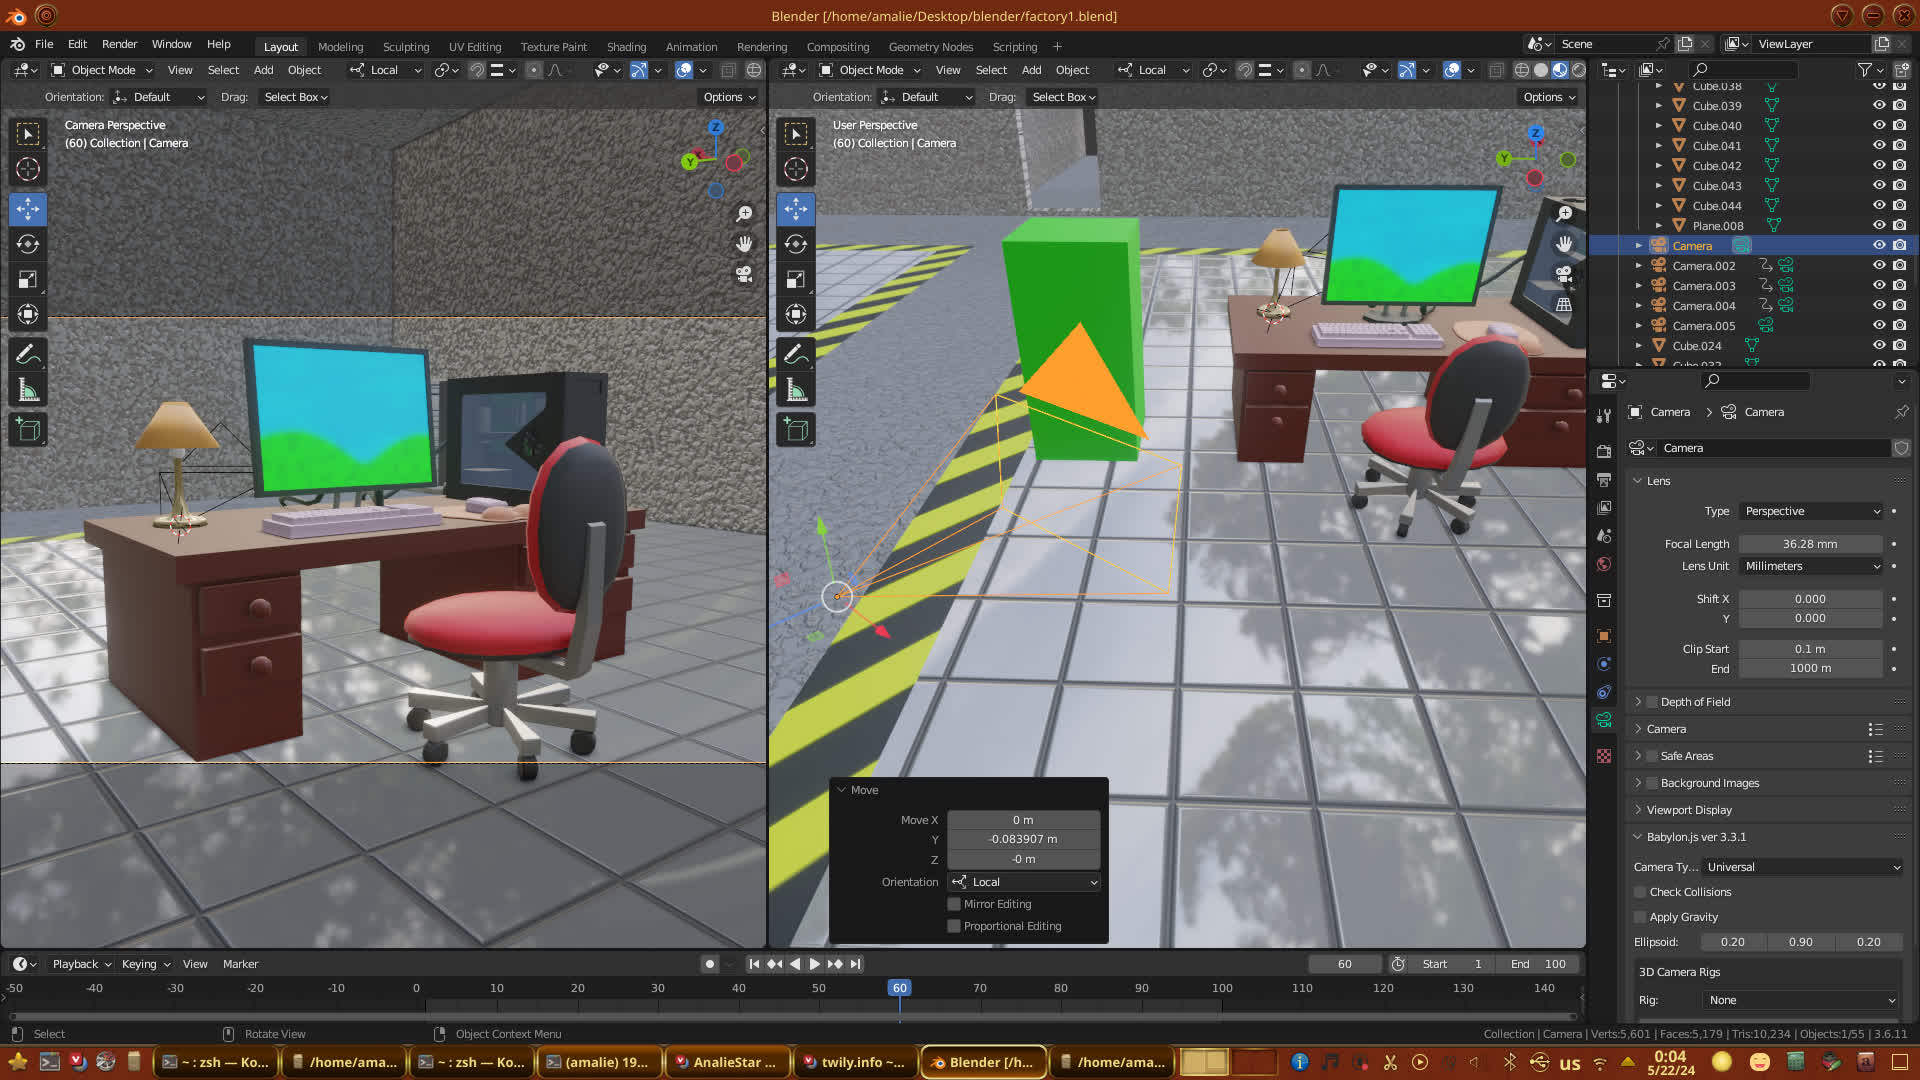Open the Object Data camera properties tab
The height and width of the screenshot is (1080, 1920).
coord(1604,720)
